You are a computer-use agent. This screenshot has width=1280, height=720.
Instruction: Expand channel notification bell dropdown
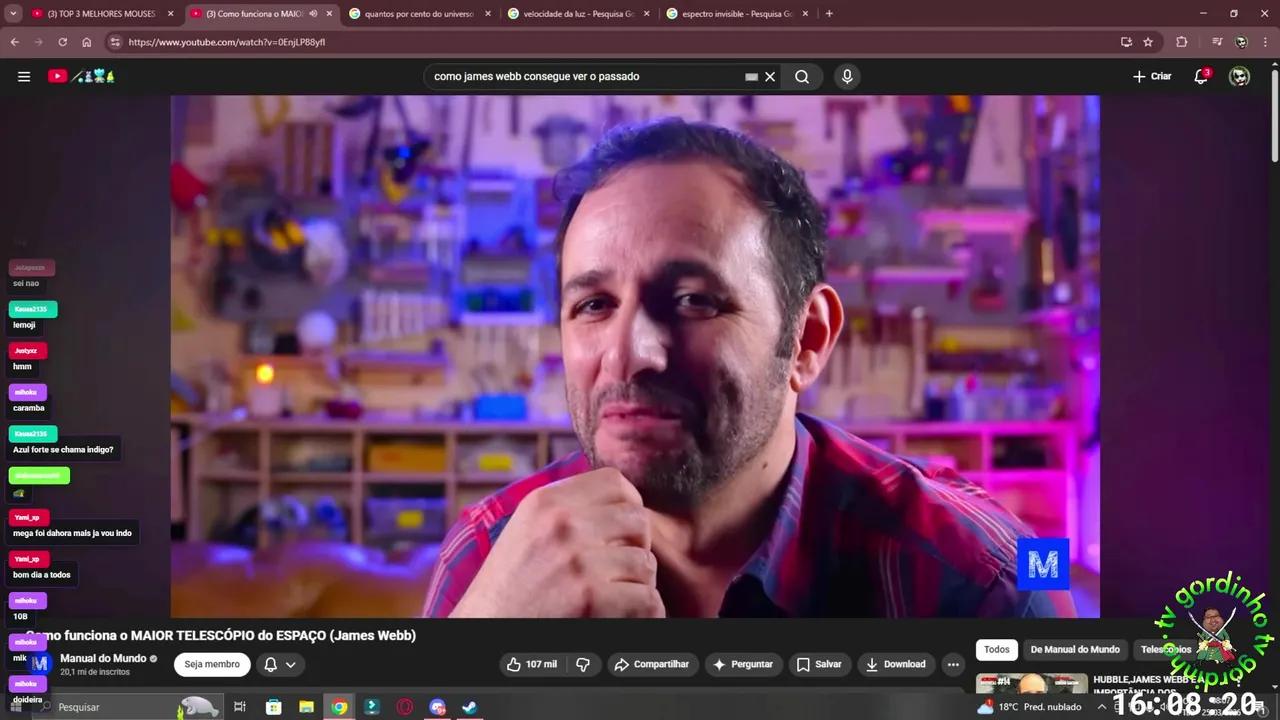(x=280, y=664)
